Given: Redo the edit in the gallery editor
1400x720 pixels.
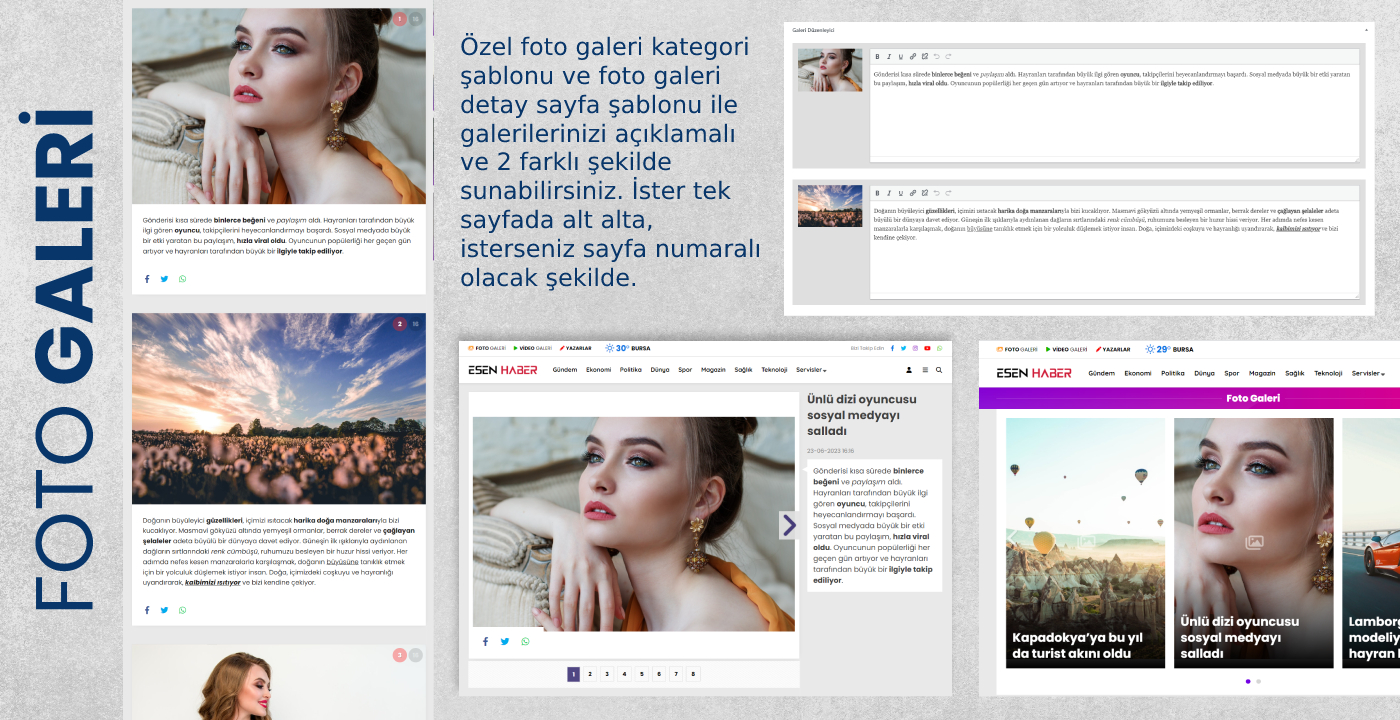Looking at the screenshot, I should pyautogui.click(x=948, y=56).
